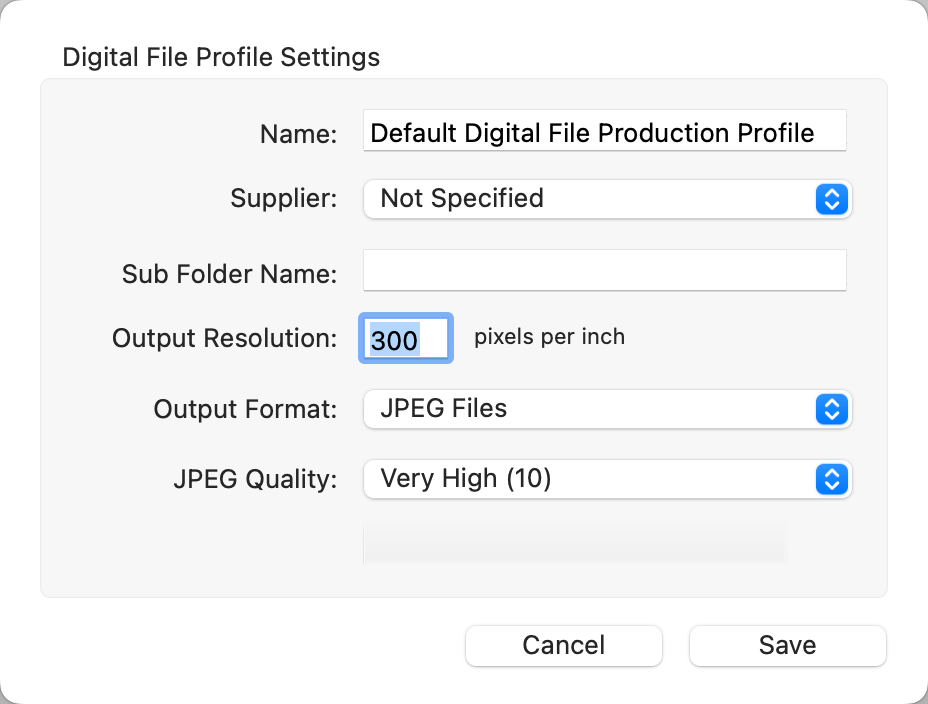Click the grey bar below JPEG Quality

click(574, 542)
